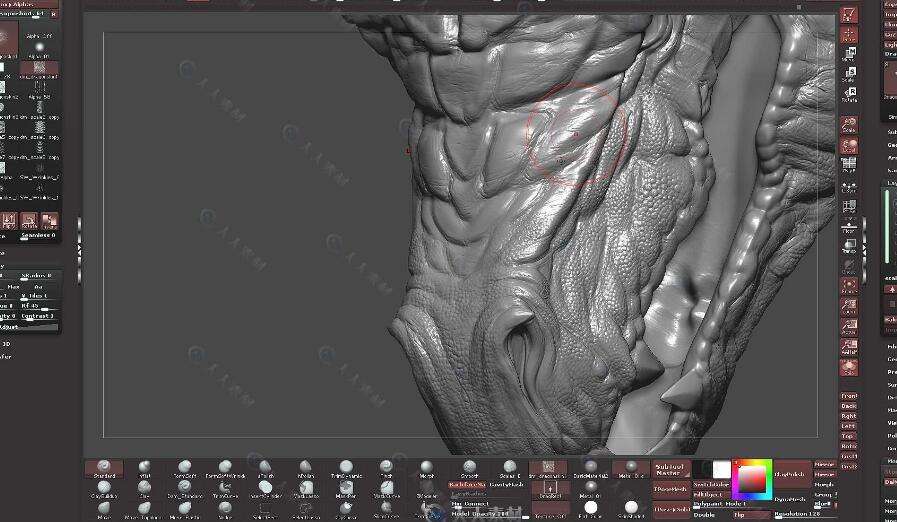Click the TPoseMesh button
This screenshot has height=522, width=897.
pyautogui.click(x=670, y=489)
